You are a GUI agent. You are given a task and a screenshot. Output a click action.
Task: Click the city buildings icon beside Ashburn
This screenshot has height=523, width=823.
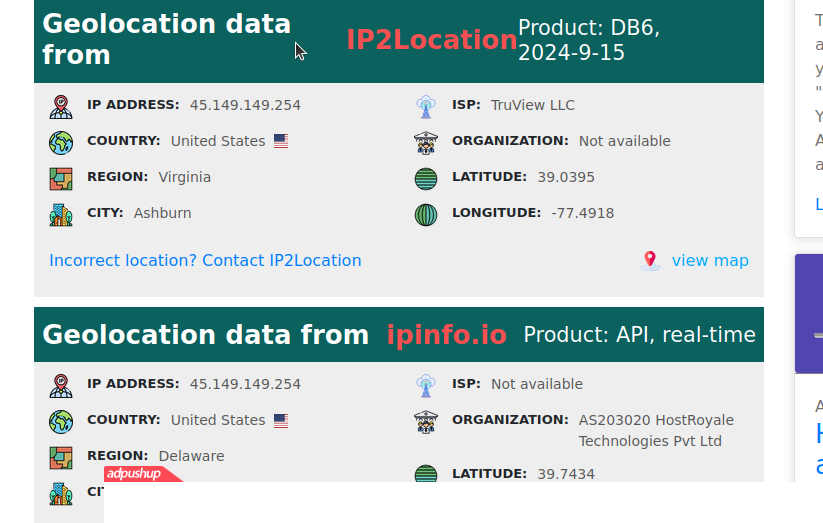(x=61, y=215)
